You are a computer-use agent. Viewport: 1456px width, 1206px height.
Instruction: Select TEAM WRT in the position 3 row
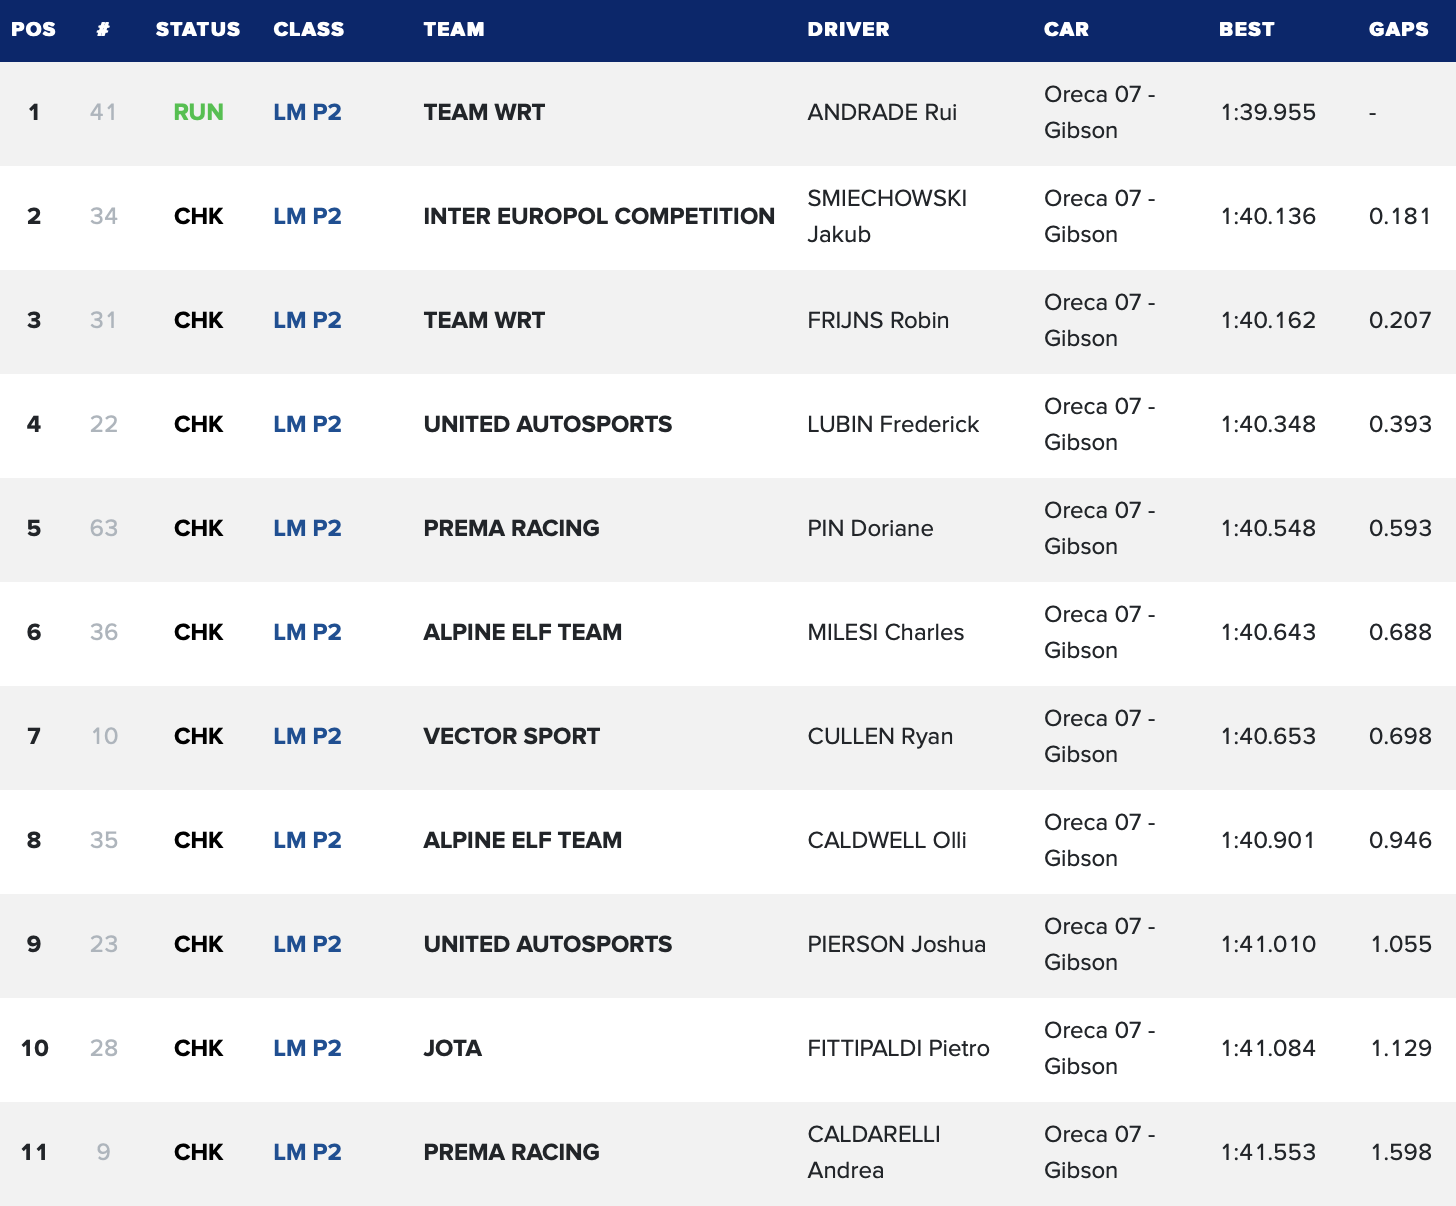click(x=484, y=320)
